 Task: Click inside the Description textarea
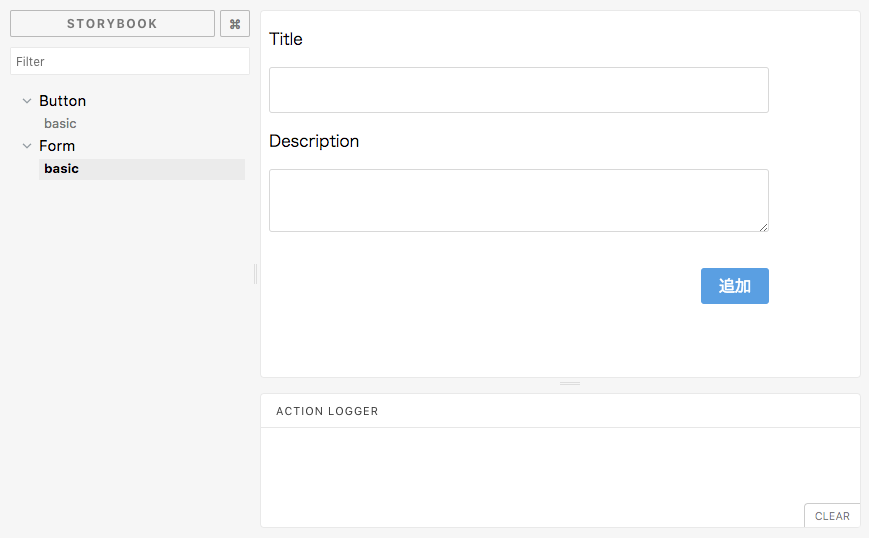point(519,201)
